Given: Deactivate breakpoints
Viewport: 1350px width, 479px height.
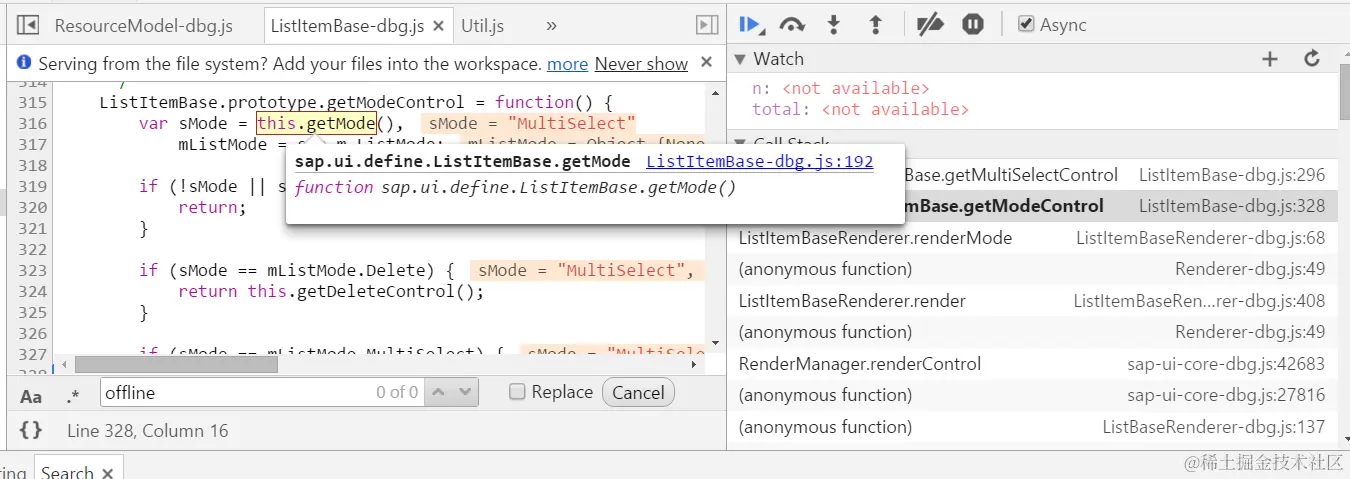Looking at the screenshot, I should 930,24.
